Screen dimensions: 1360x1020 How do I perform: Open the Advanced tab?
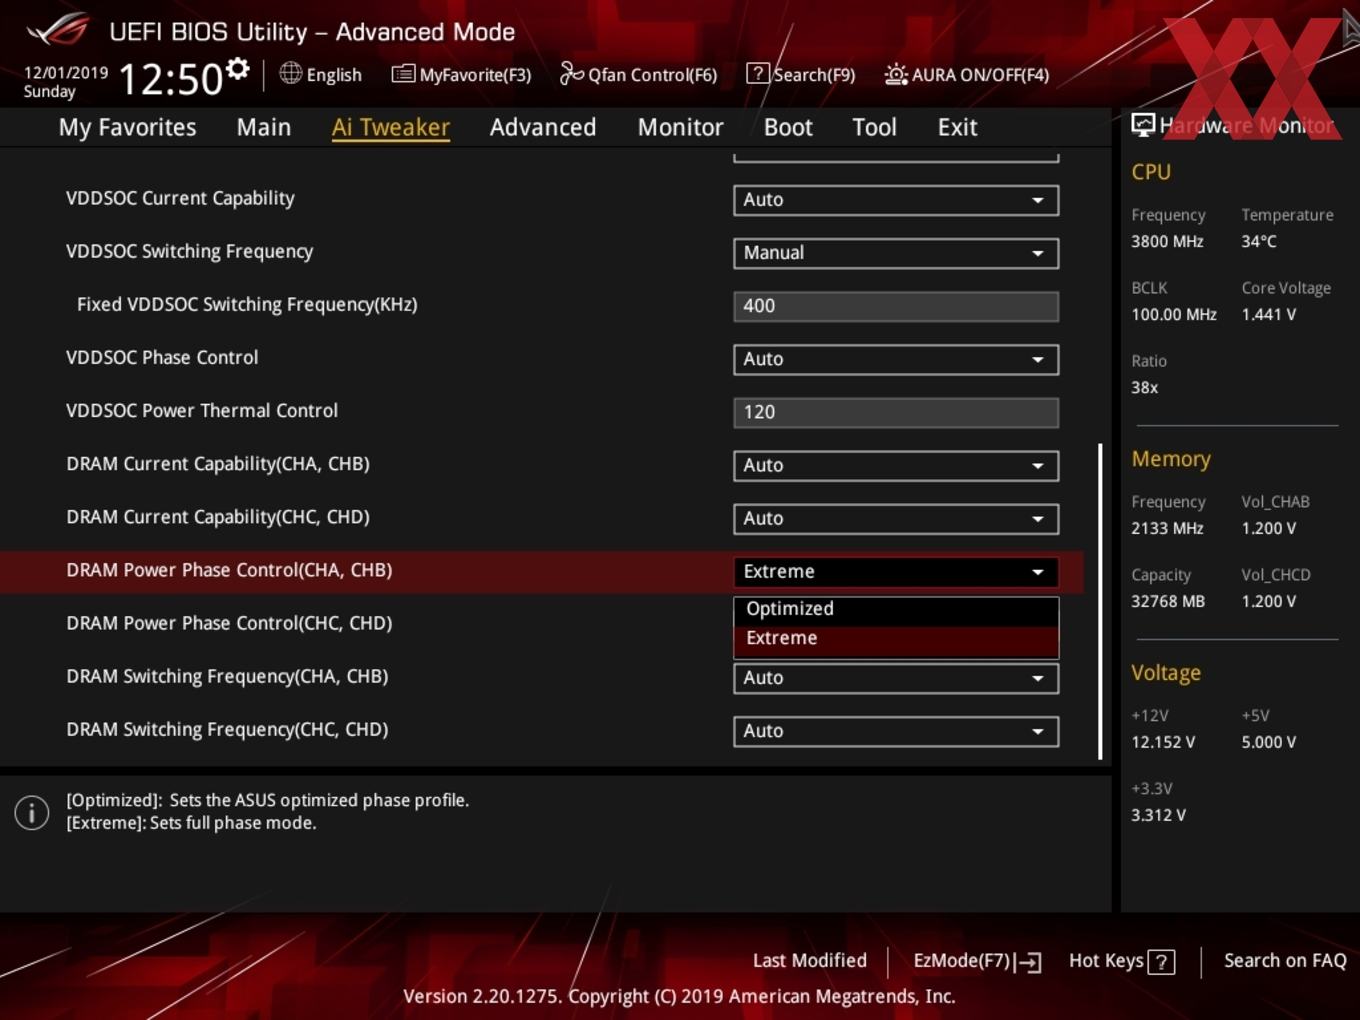[543, 127]
